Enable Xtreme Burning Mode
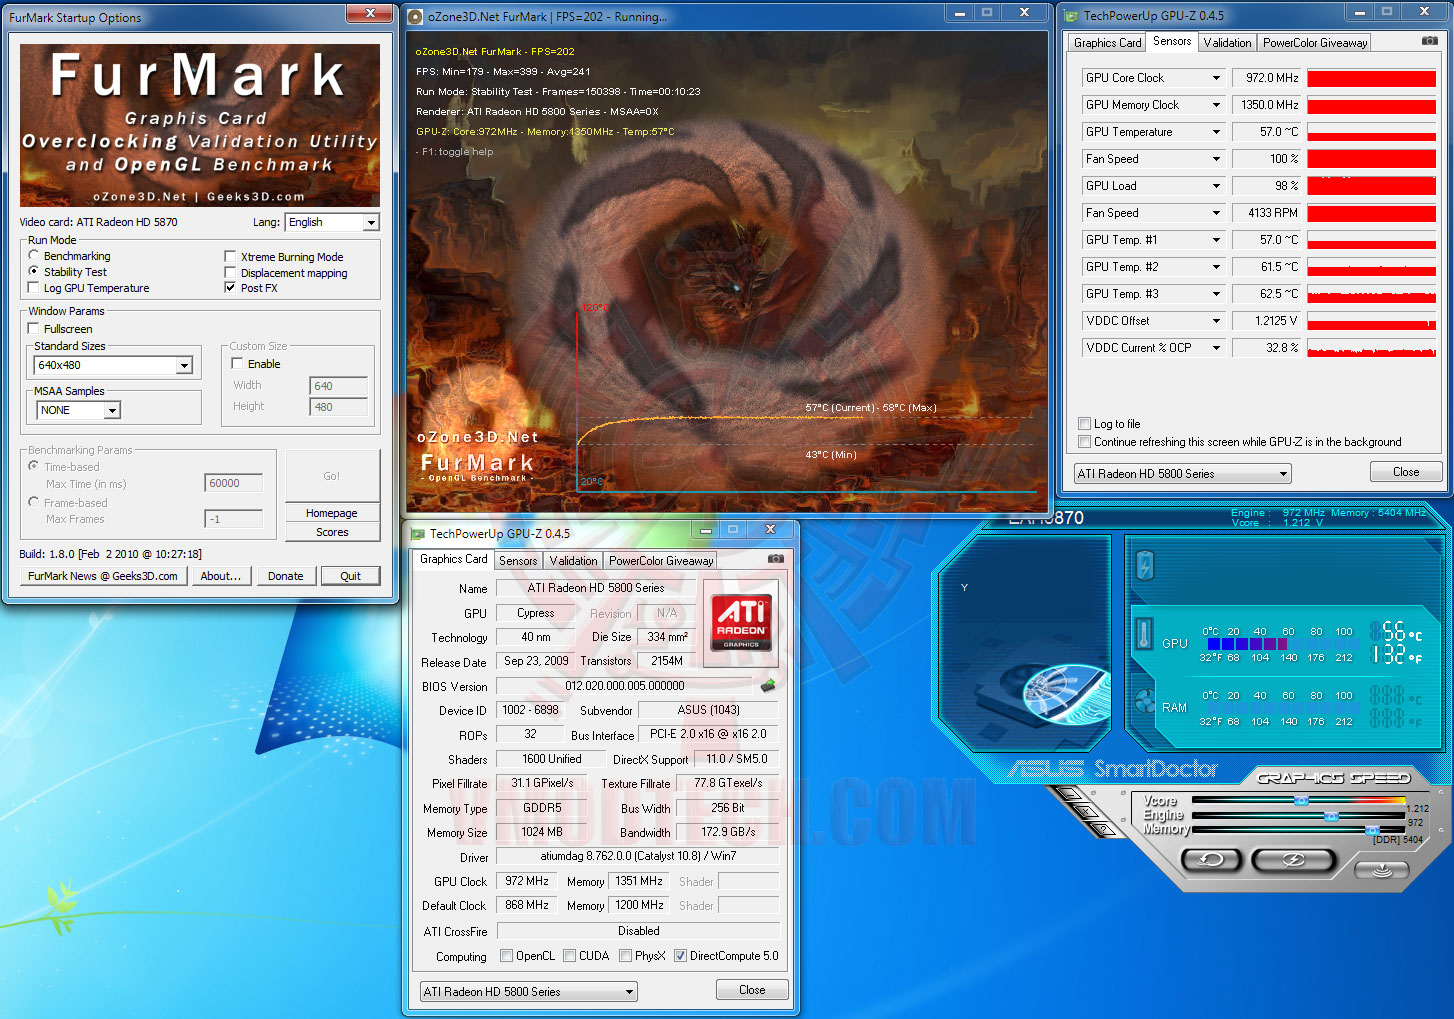1454x1019 pixels. 231,257
